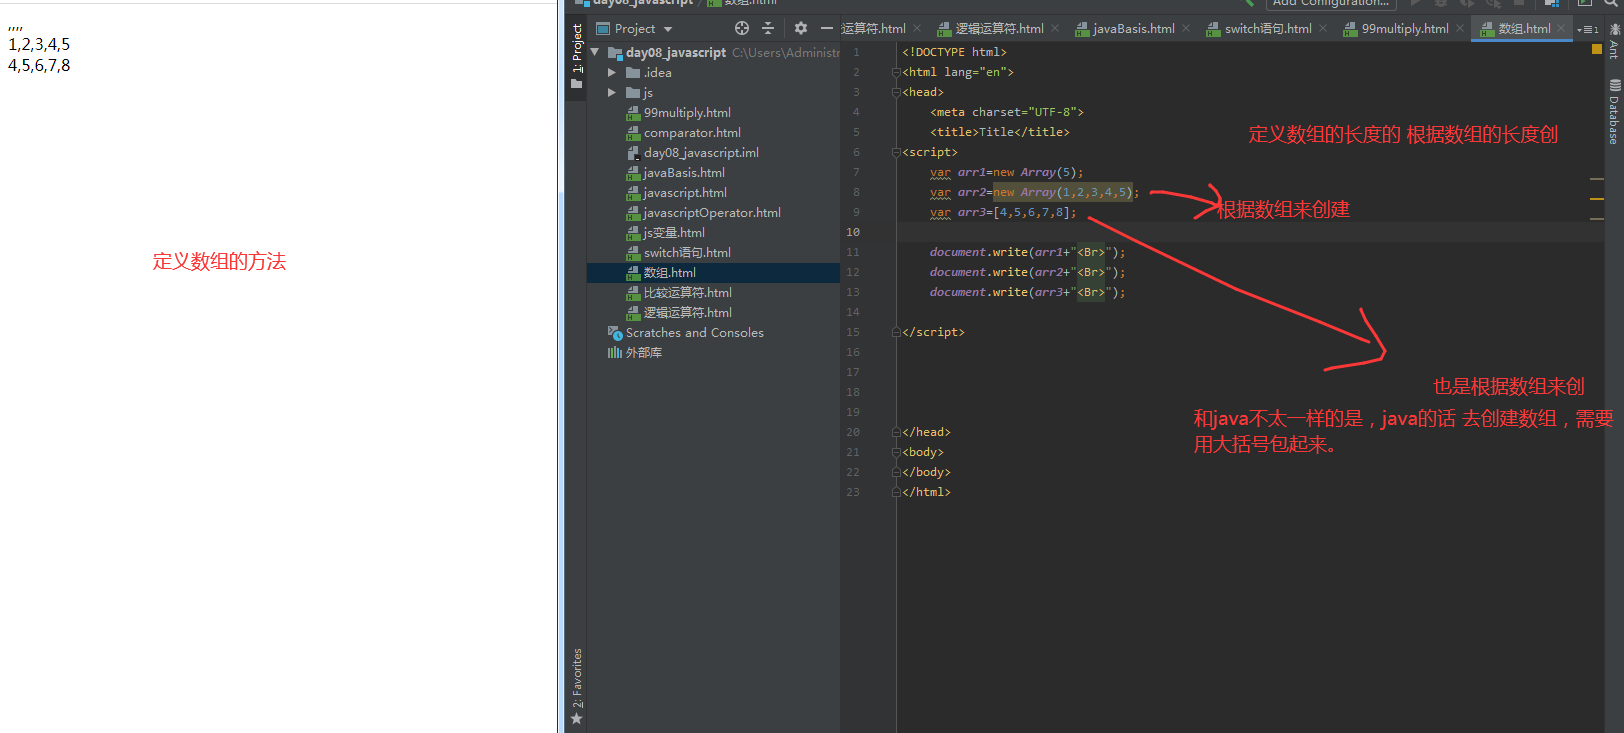Click the var arr3 code line
1624x733 pixels.
pos(1003,212)
